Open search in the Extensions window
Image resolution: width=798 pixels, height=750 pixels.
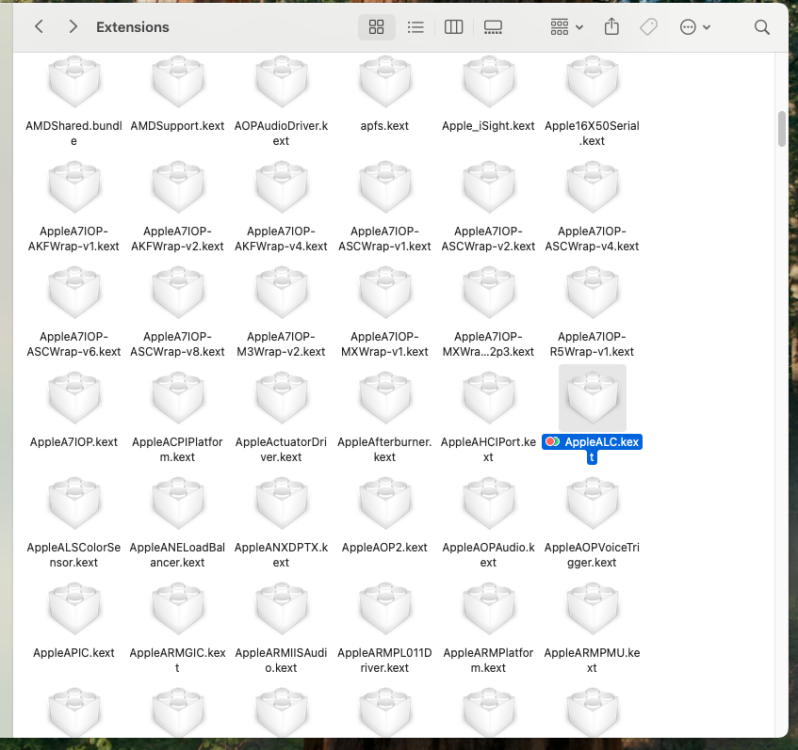[761, 27]
